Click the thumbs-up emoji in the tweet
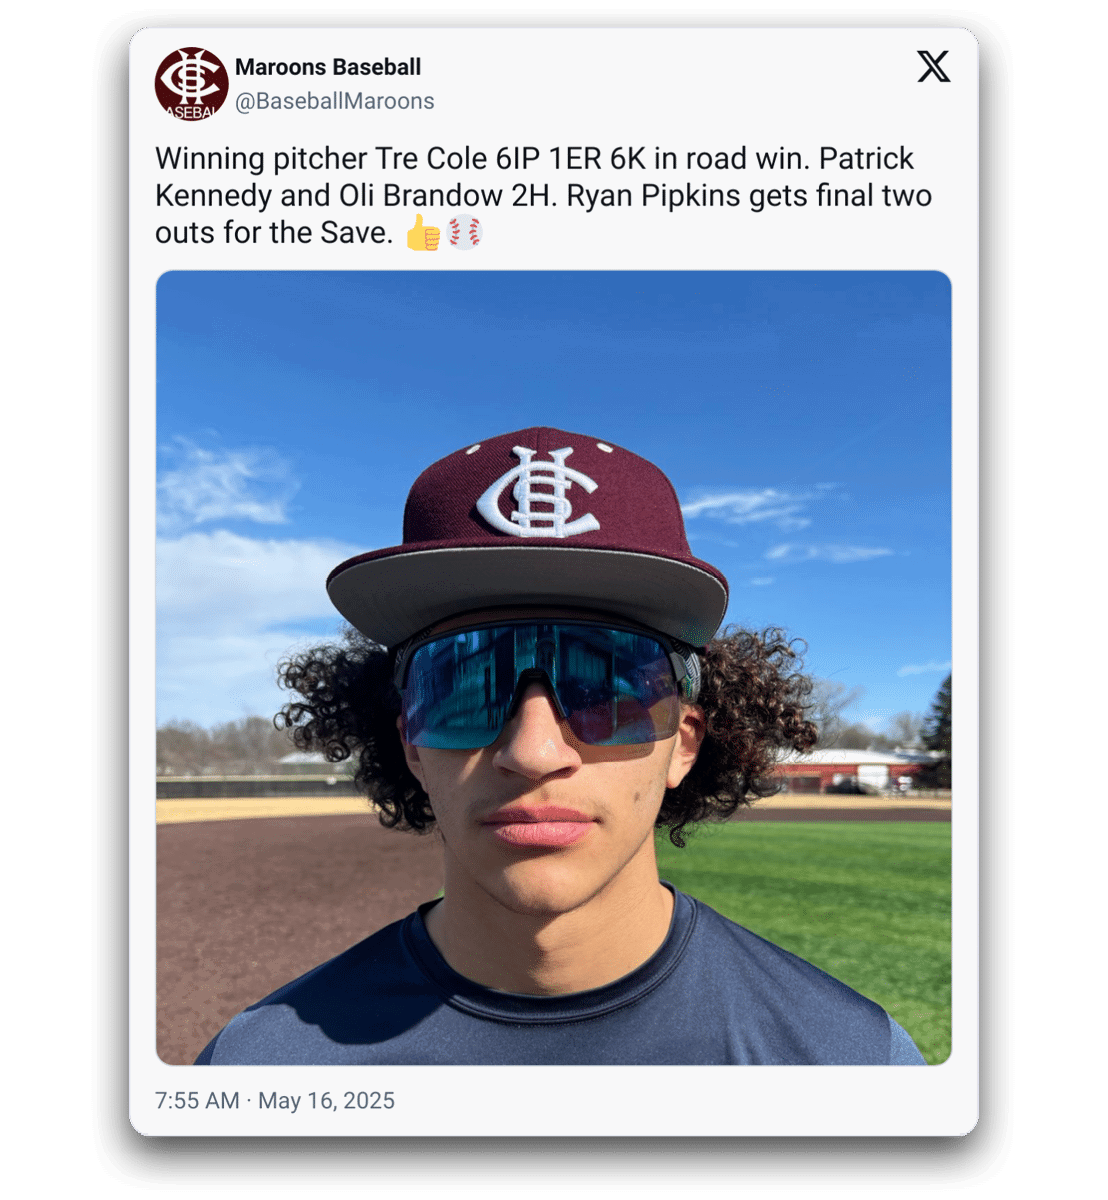The image size is (1108, 1200). pos(423,233)
